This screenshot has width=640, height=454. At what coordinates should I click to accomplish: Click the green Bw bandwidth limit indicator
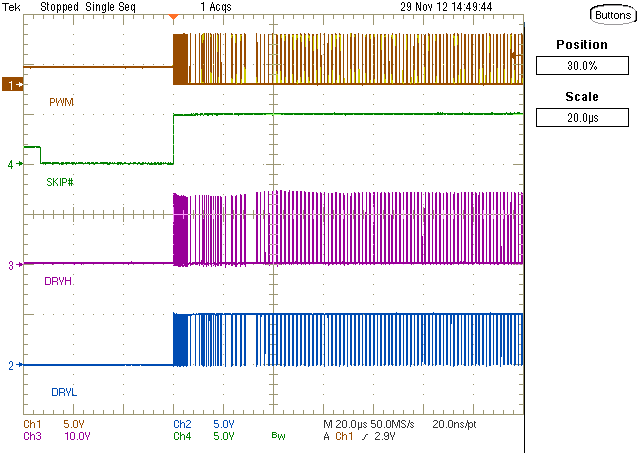point(277,436)
